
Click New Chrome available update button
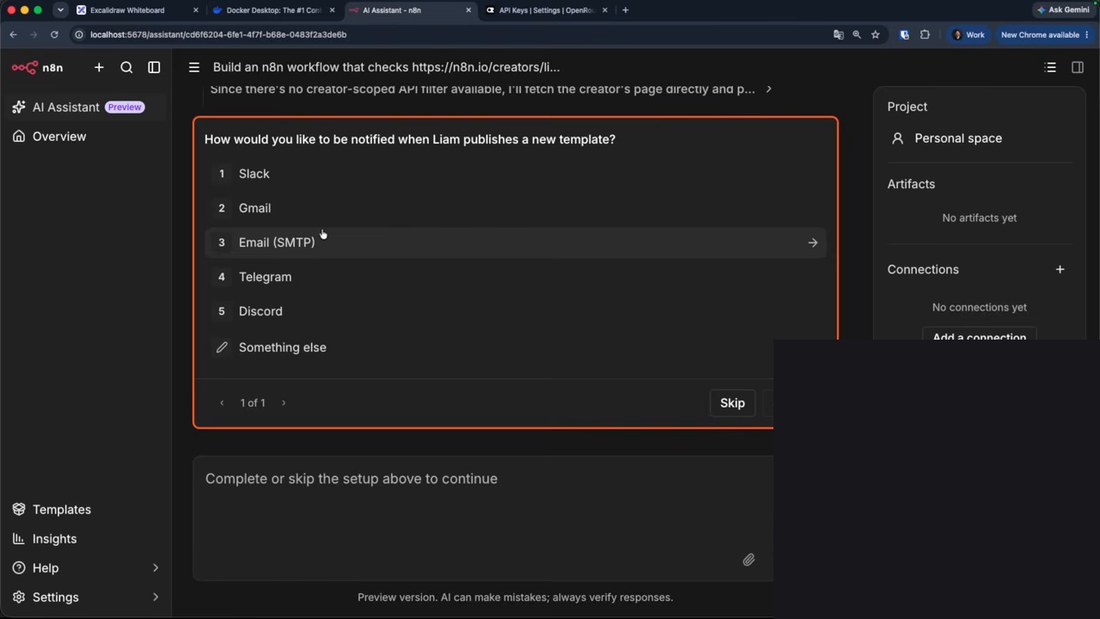coord(1044,34)
